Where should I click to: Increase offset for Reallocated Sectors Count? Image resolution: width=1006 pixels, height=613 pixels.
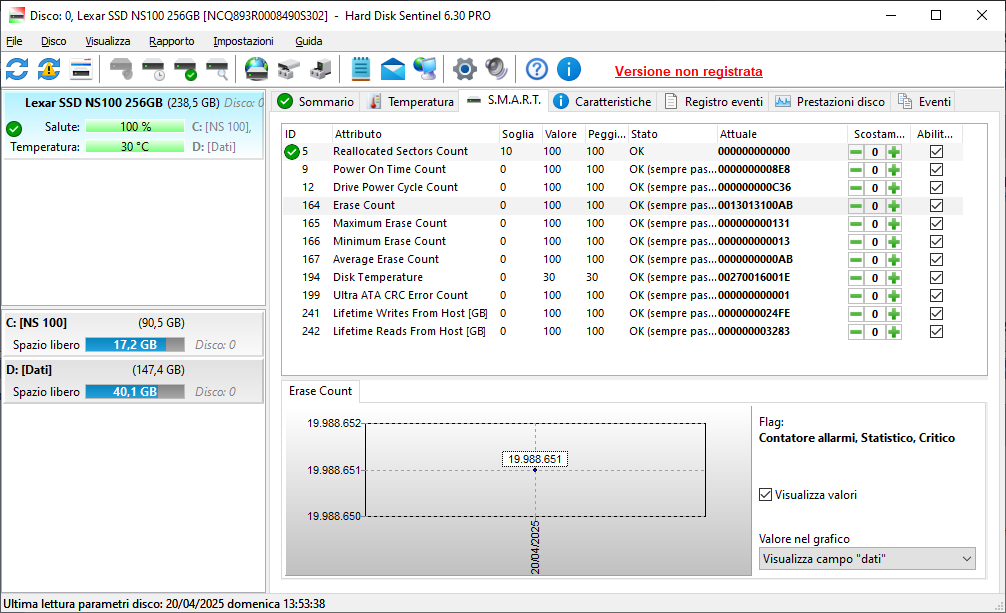click(x=894, y=152)
